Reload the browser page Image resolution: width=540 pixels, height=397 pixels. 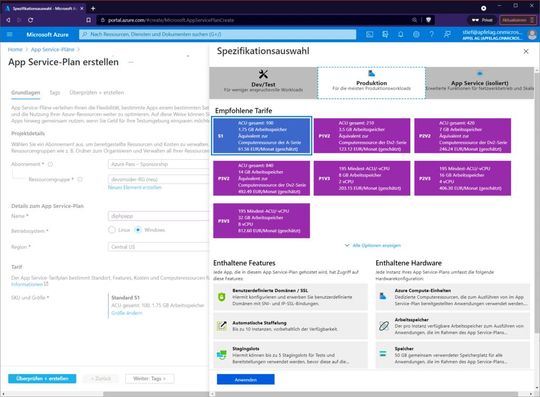pos(30,20)
